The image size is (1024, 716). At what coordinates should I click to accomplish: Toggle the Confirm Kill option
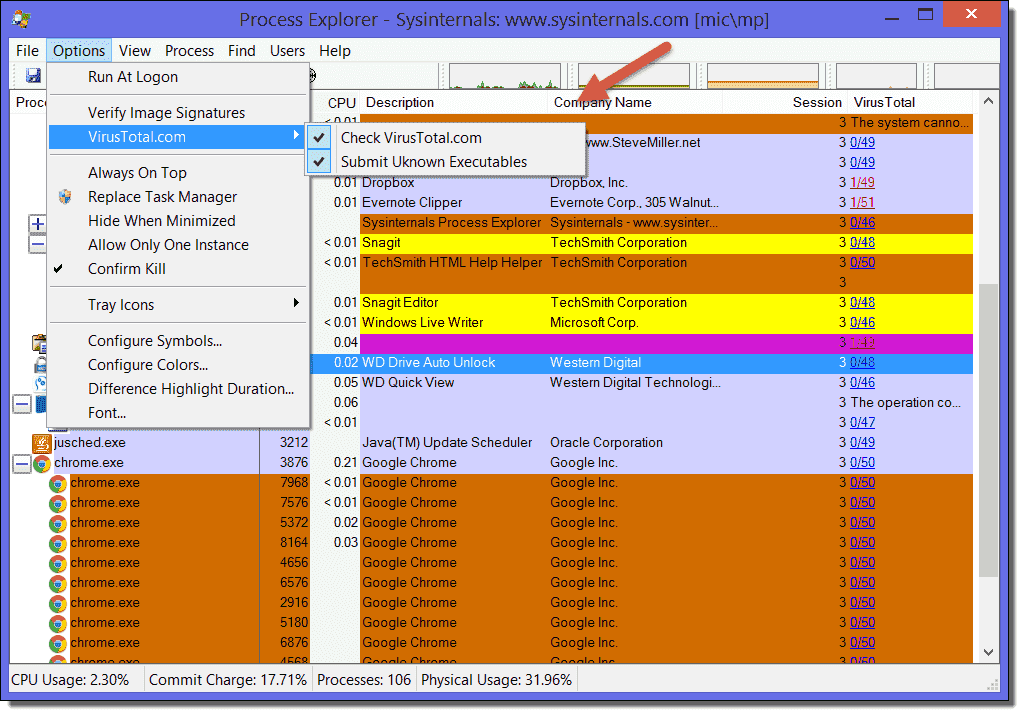pyautogui.click(x=178, y=268)
